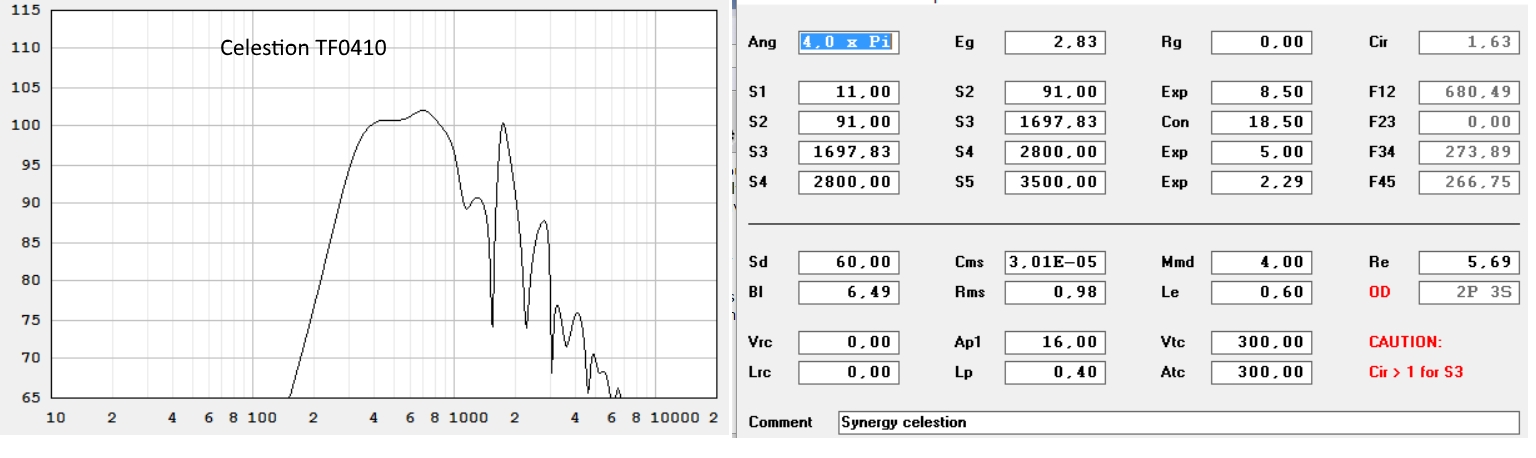Click the Con label
Screen dimensions: 1536x458
[1173, 122]
